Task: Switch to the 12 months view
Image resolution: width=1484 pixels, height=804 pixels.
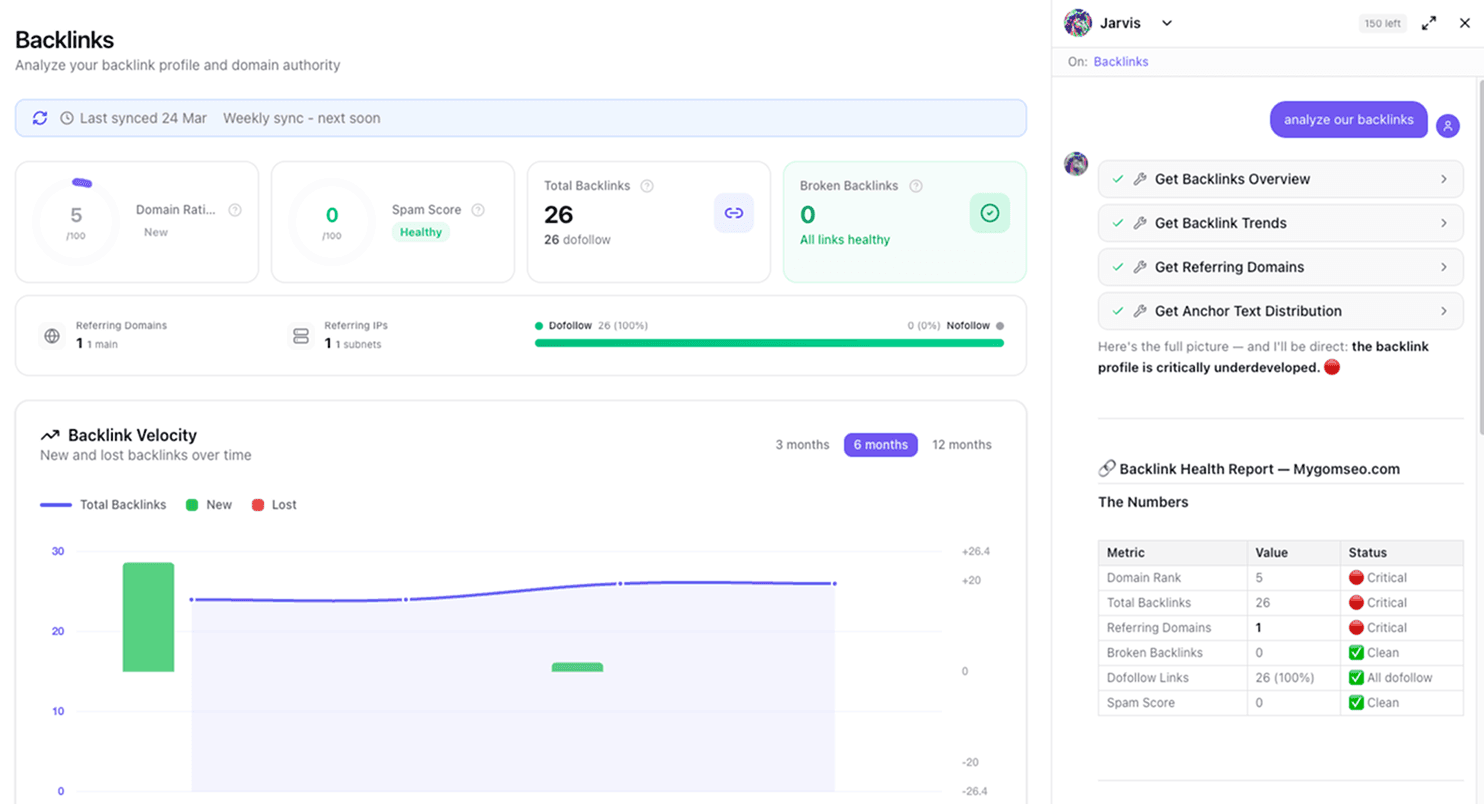Action: point(961,444)
